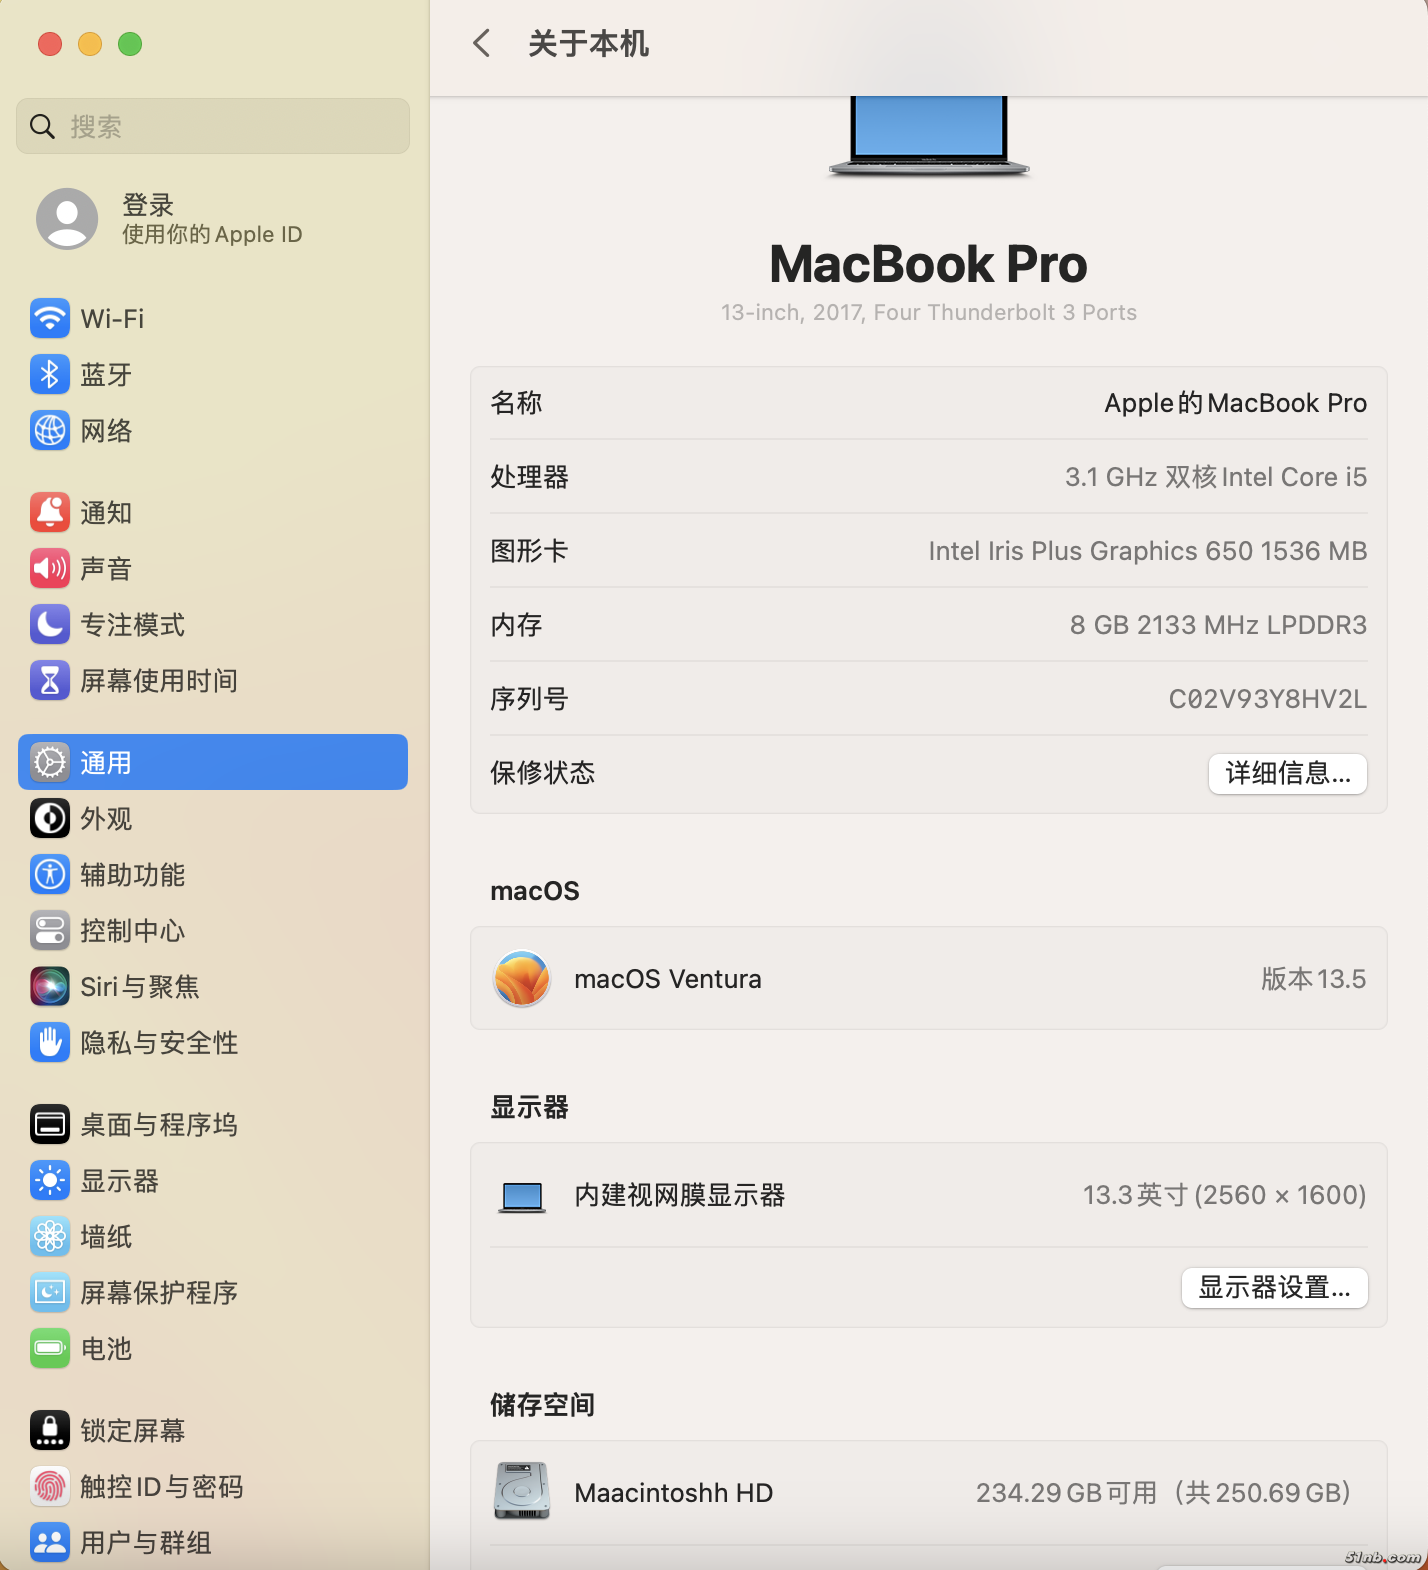Click the Focus (专注模式) moon icon
This screenshot has width=1428, height=1570.
point(50,625)
